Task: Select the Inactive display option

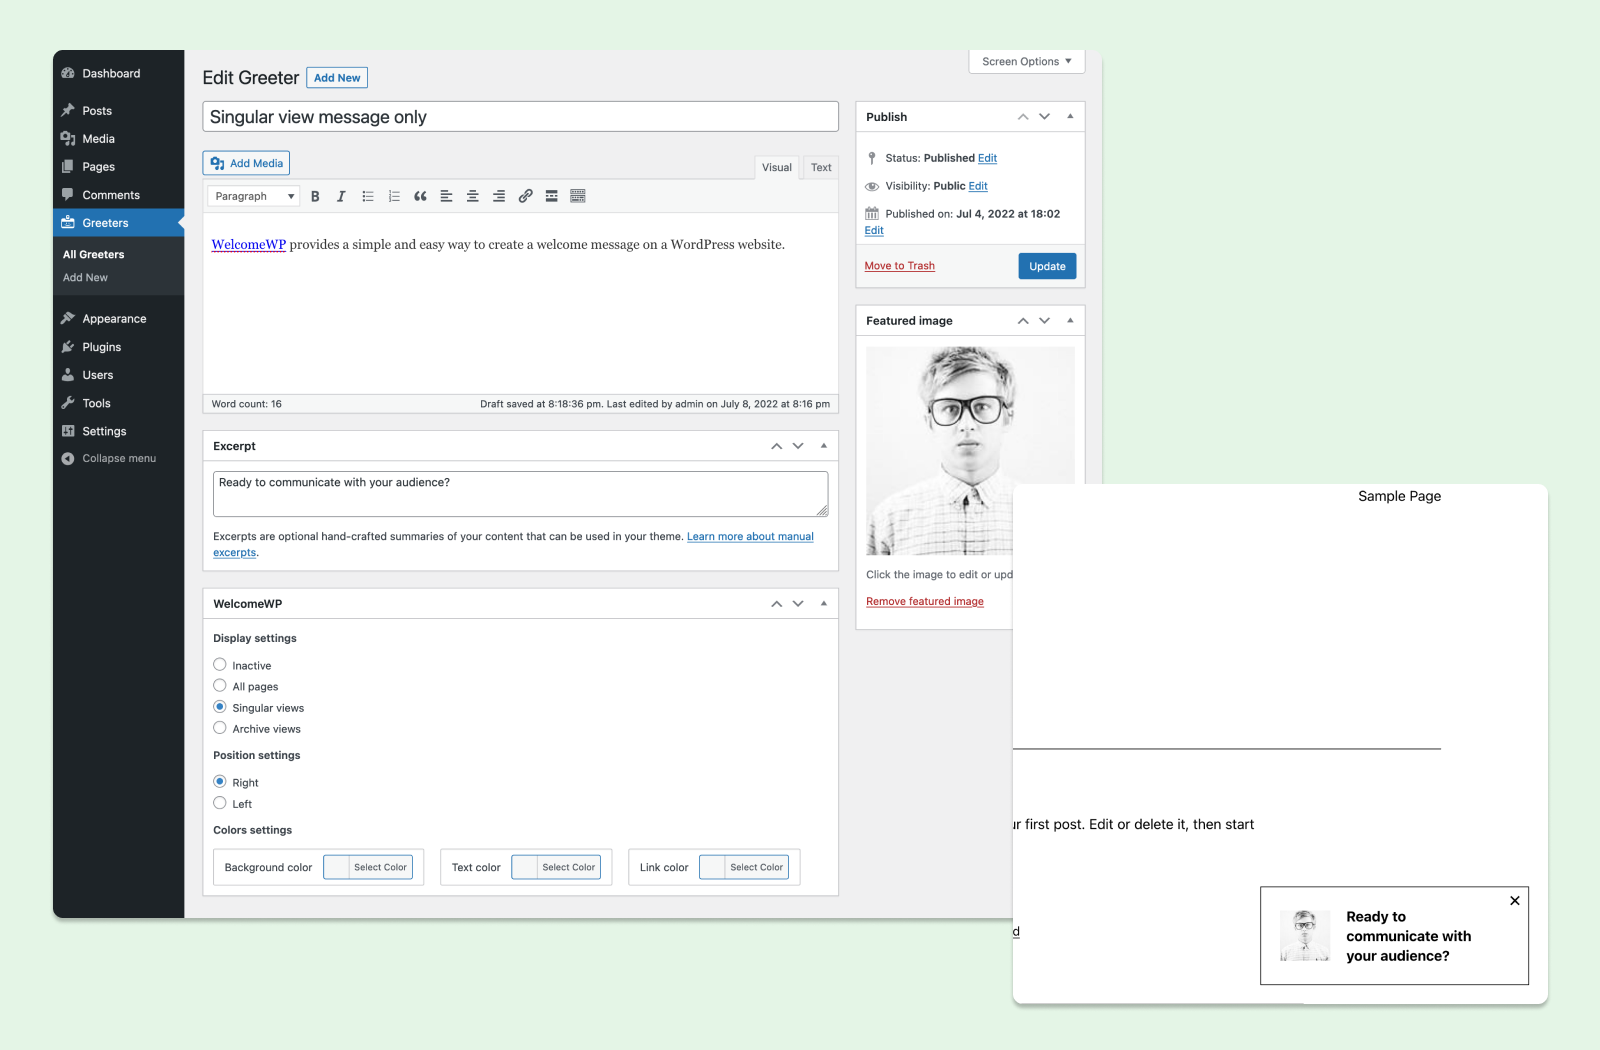Action: [x=220, y=665]
